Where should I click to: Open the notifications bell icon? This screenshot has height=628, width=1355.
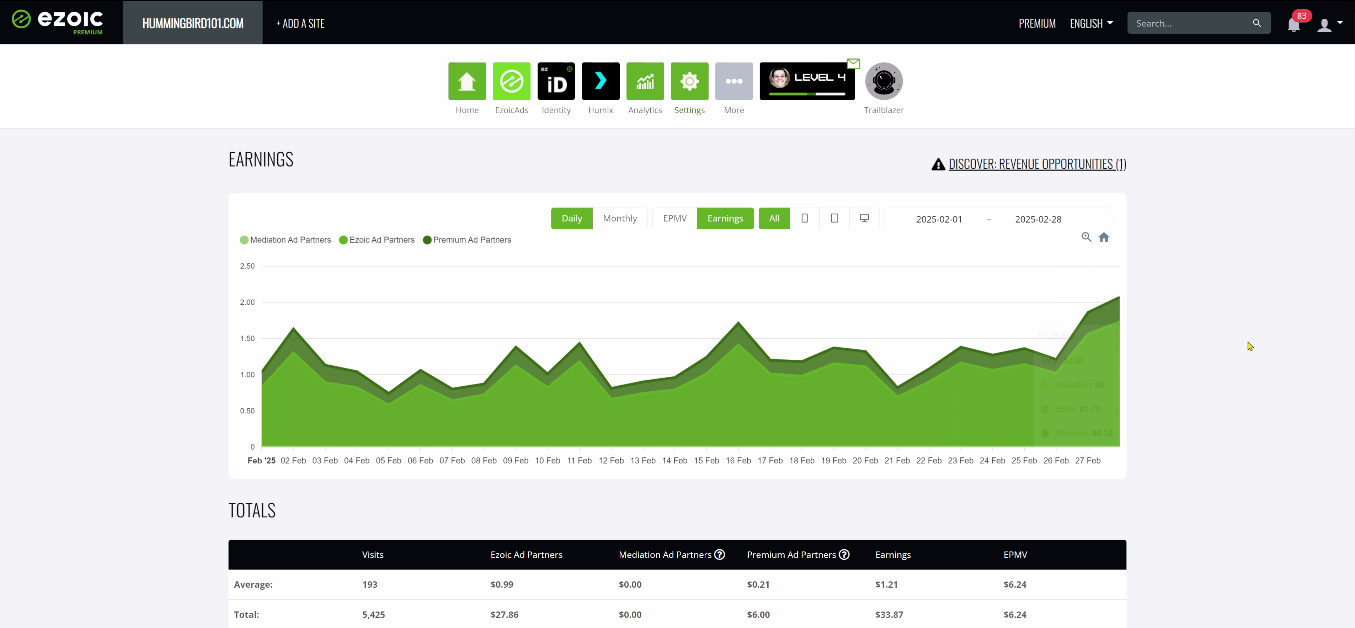tap(1294, 24)
